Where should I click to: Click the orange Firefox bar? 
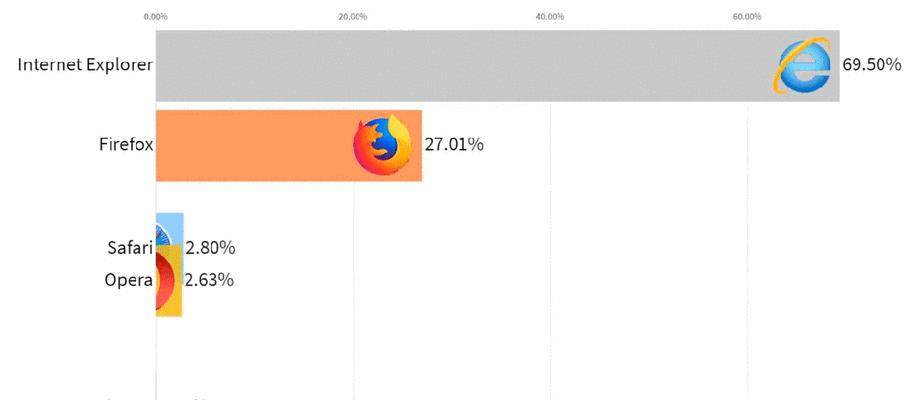(x=289, y=146)
